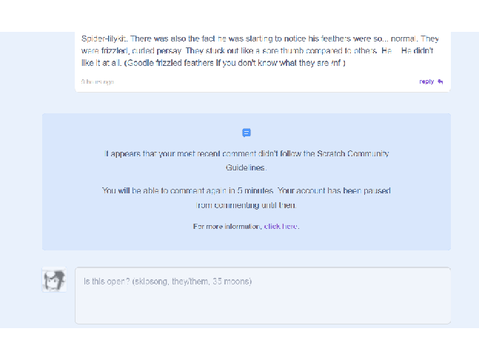Open the user avatar beside comment box
The height and width of the screenshot is (360, 479).
point(54,280)
